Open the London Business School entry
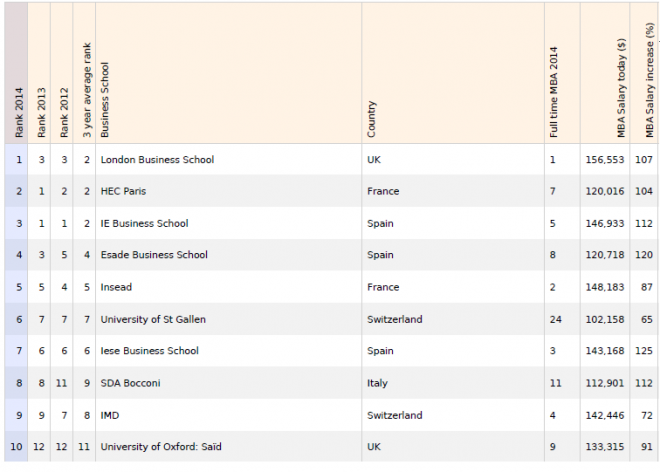This screenshot has width=660, height=472. coord(157,160)
